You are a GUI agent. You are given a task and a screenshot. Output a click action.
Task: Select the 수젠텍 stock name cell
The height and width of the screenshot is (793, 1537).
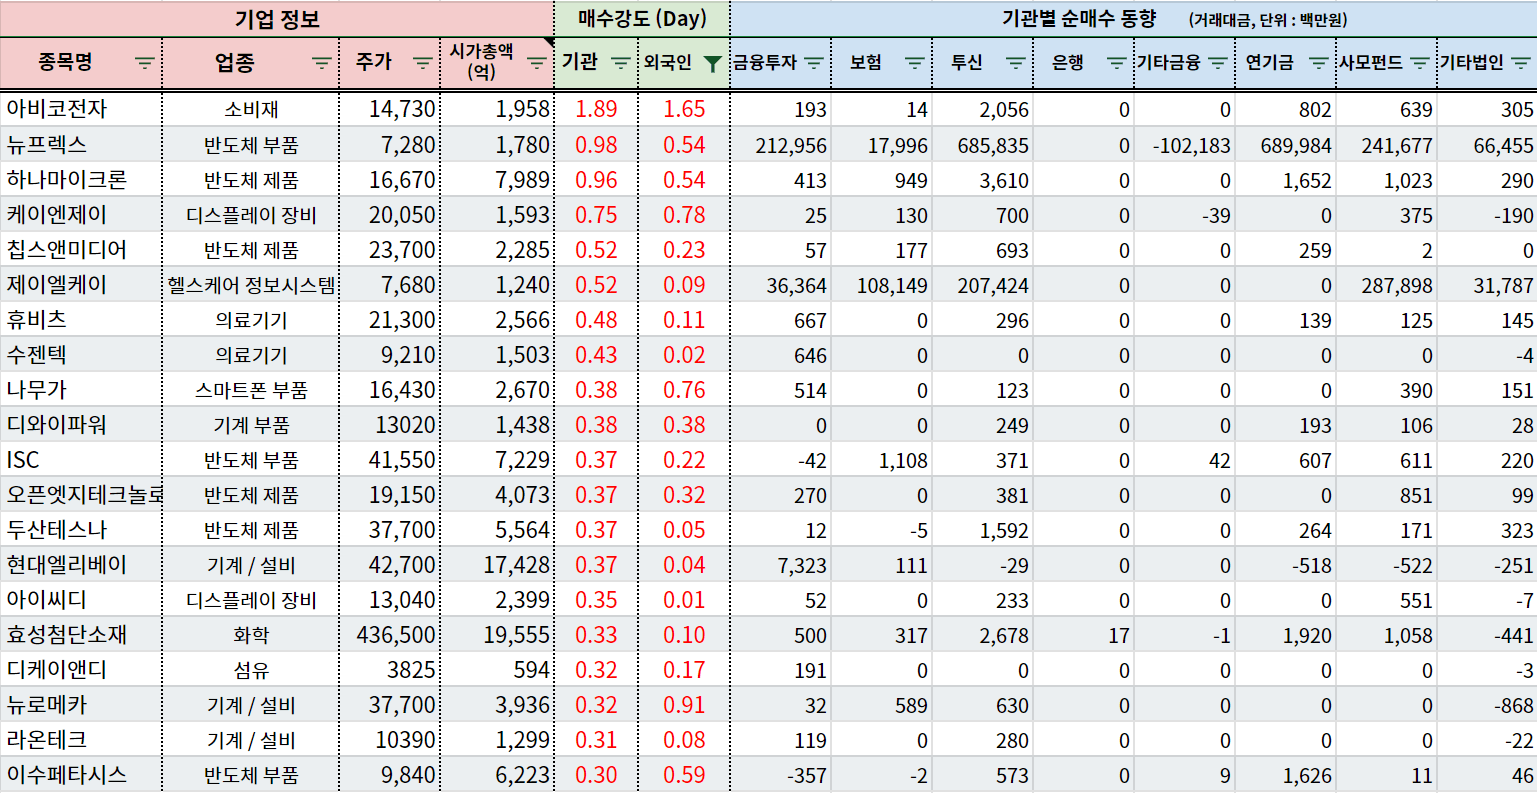click(81, 355)
